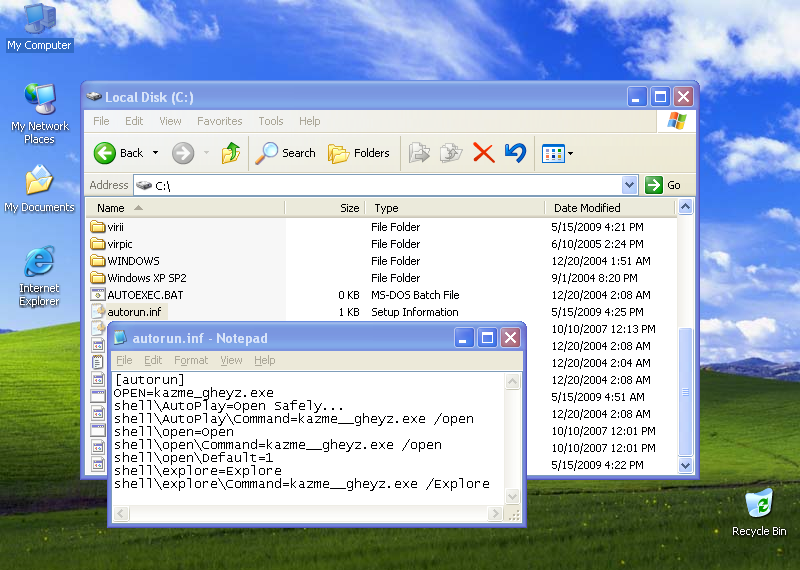
Task: Open My Computer desktop icon
Action: point(39,28)
